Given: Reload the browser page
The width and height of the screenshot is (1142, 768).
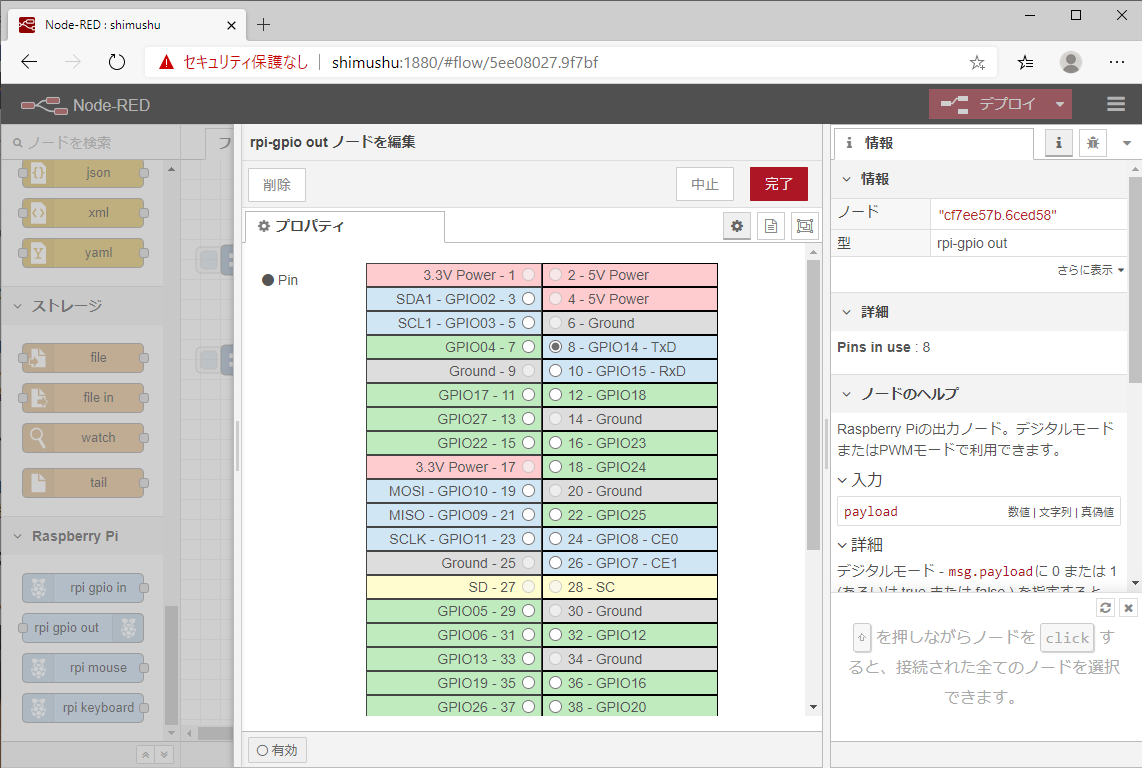Looking at the screenshot, I should click(x=117, y=63).
